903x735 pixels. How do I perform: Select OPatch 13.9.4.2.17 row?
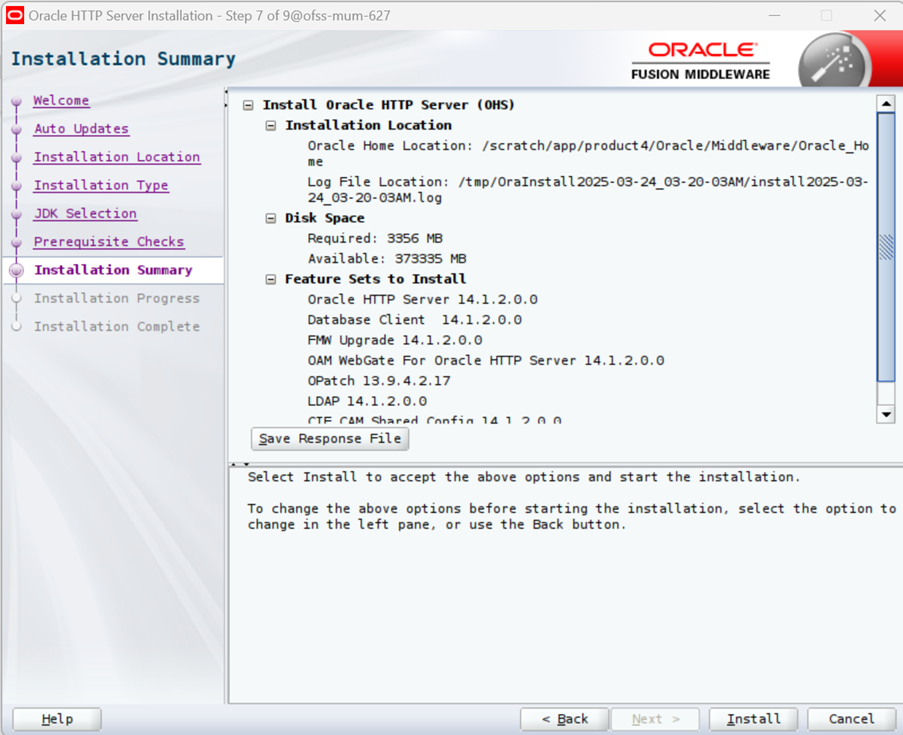[379, 381]
